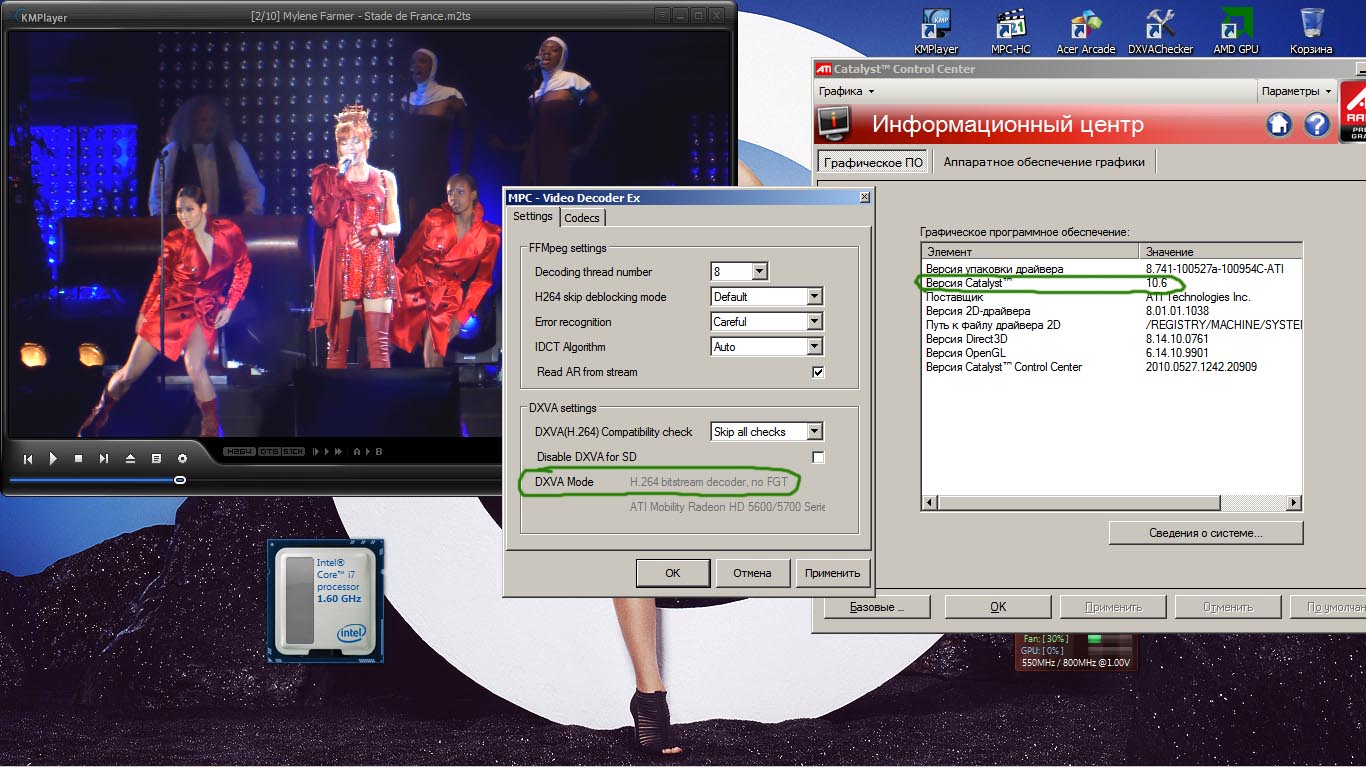Image resolution: width=1366 pixels, height=768 pixels.
Task: Click the H264 codec indicator in KMPlayer
Action: tap(238, 451)
